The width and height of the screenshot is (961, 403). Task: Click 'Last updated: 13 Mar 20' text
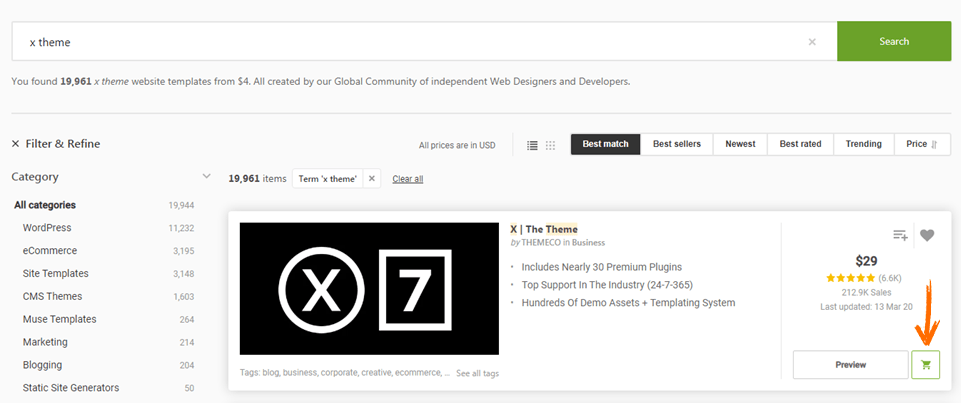[866, 306]
